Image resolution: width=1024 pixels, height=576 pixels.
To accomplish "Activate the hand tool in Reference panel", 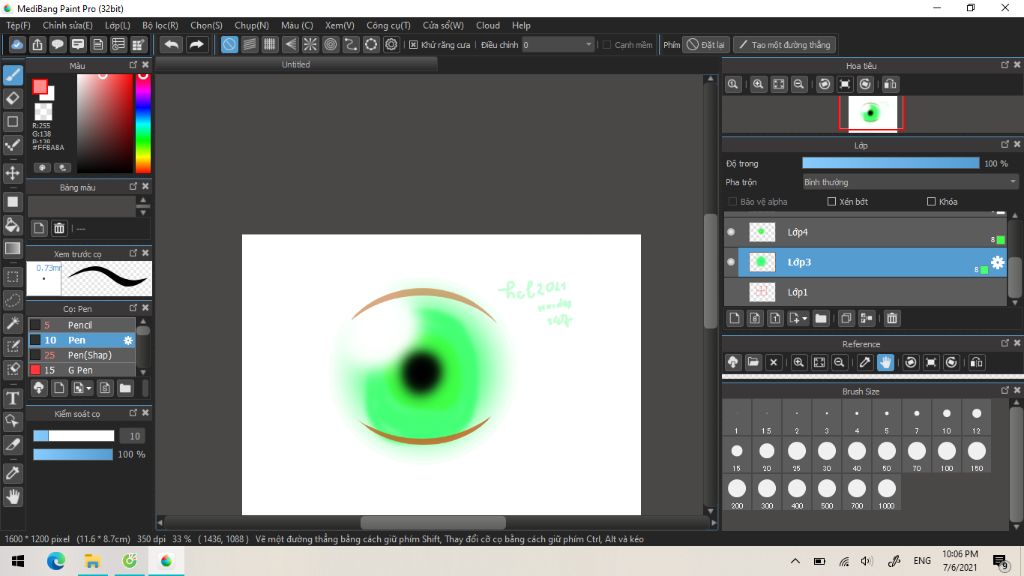I will pyautogui.click(x=886, y=362).
